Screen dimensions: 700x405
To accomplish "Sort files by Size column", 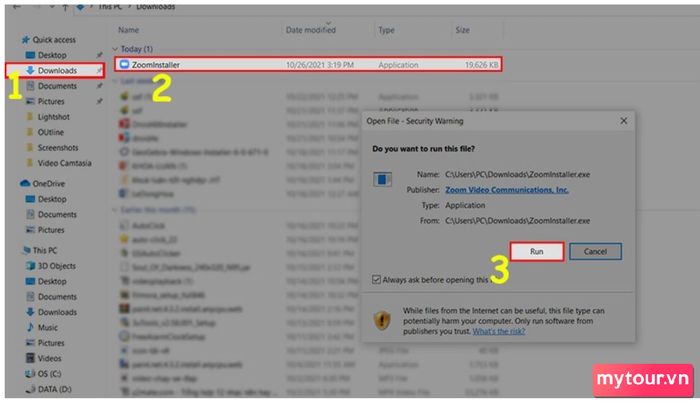I will coord(462,30).
